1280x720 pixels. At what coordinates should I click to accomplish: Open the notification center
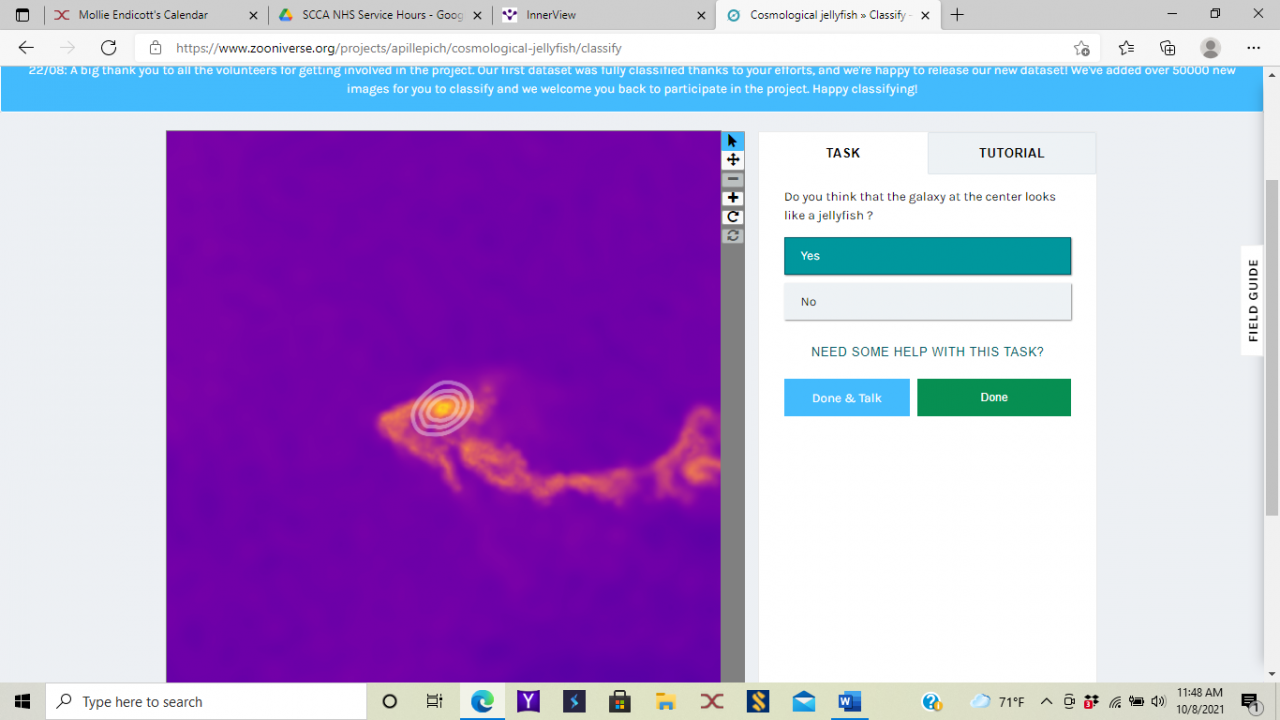(x=1250, y=701)
